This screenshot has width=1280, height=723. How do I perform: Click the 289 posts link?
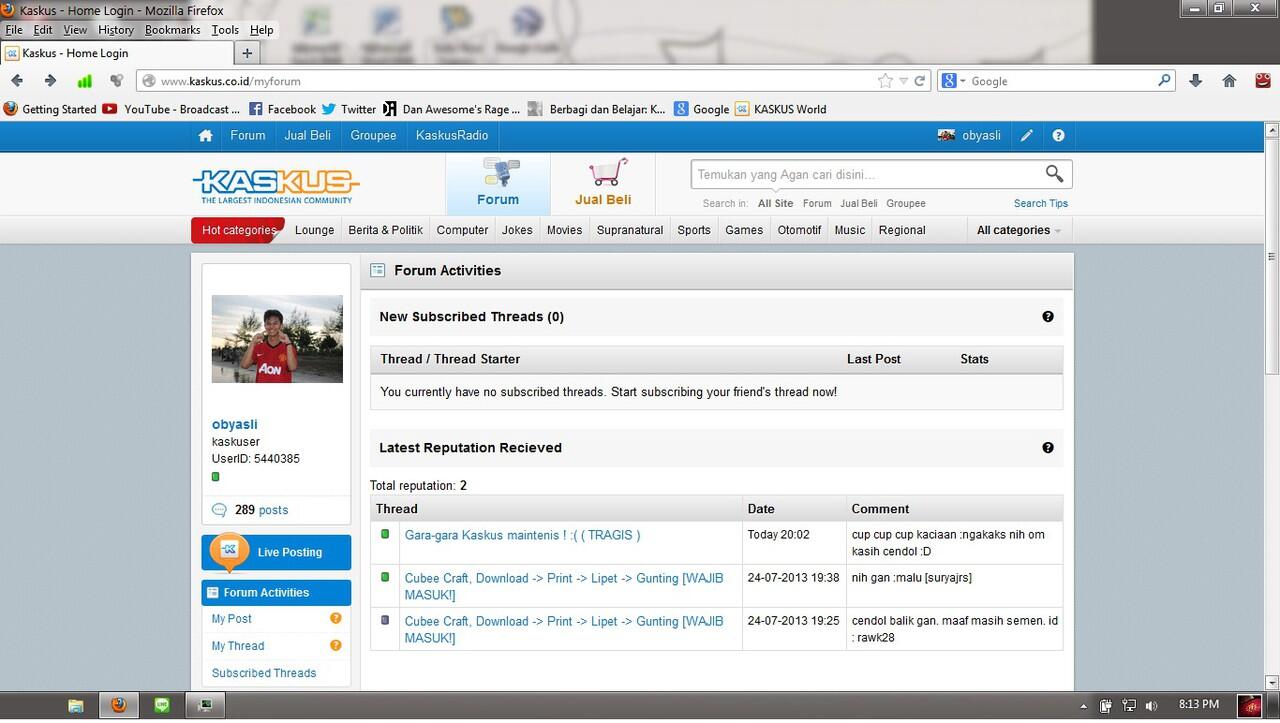click(261, 510)
